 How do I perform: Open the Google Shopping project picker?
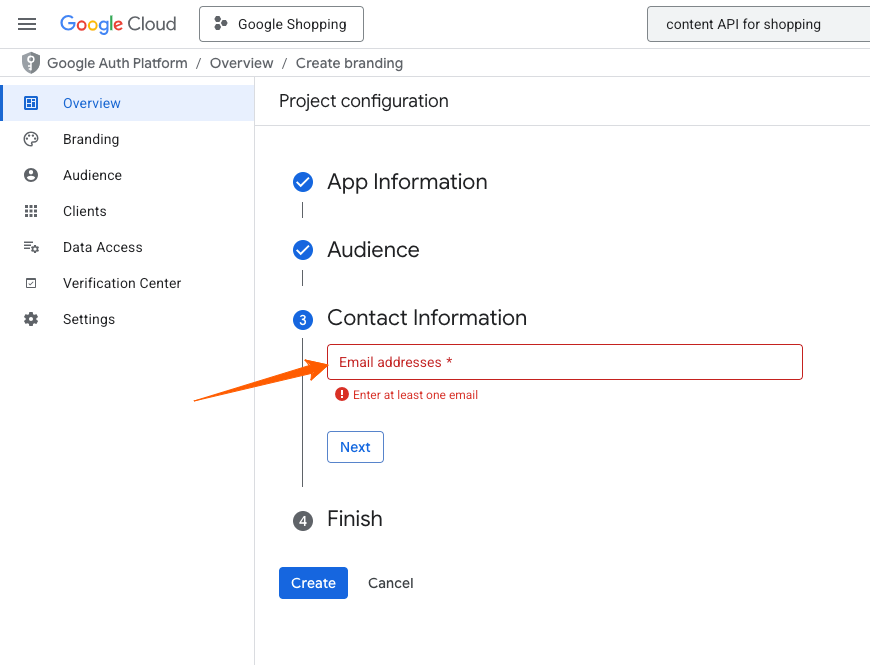tap(281, 24)
